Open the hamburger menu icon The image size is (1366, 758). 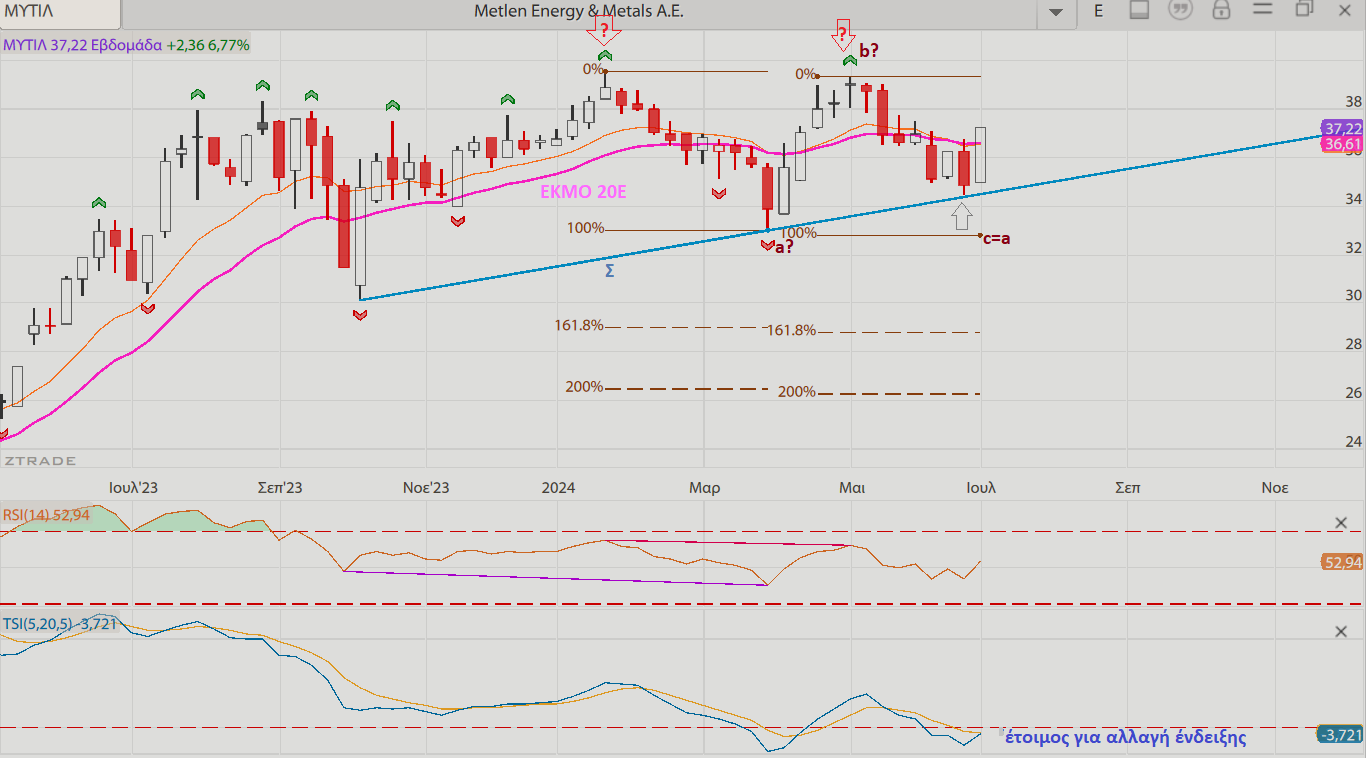pyautogui.click(x=1261, y=10)
